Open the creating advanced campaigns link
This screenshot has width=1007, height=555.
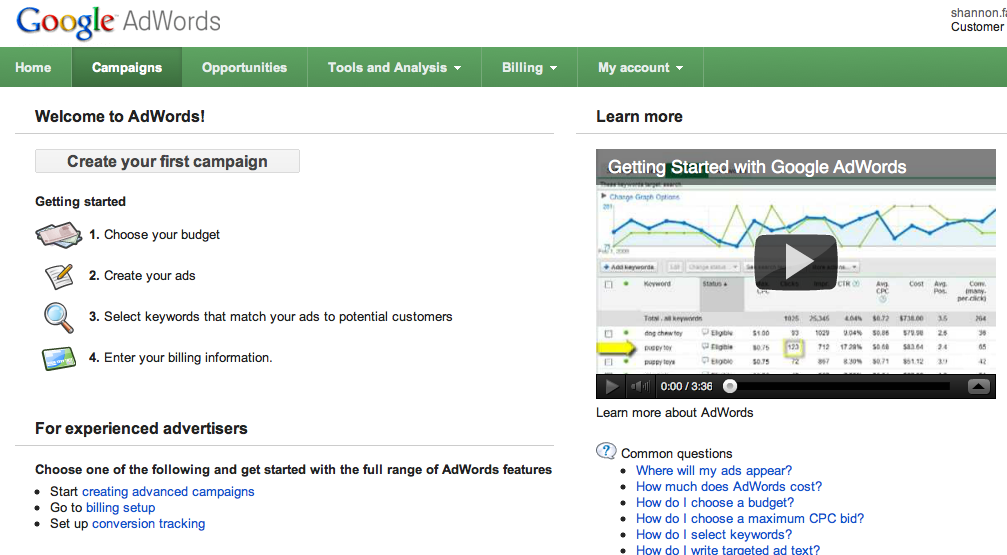168,491
